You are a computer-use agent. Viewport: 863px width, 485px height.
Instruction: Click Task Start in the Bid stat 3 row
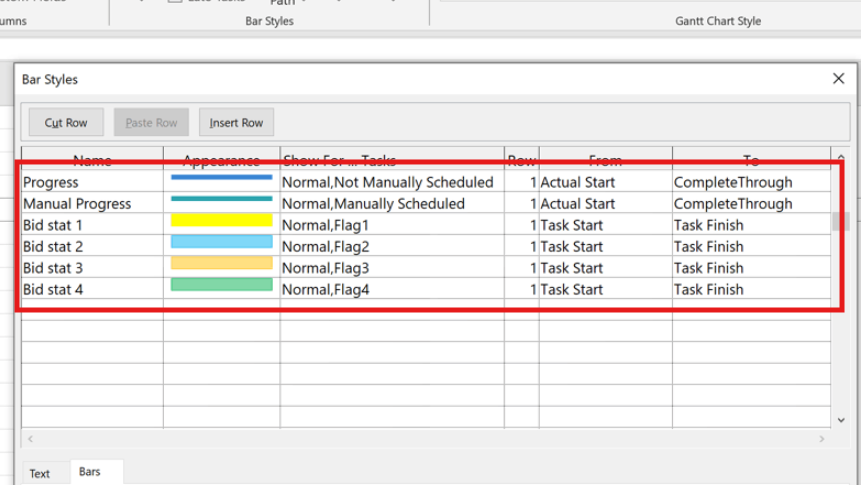point(605,268)
